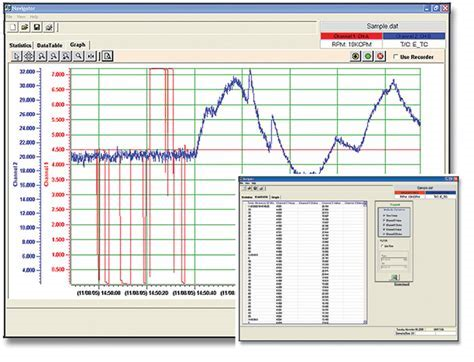The height and width of the screenshot is (362, 474).
Task: Toggle the filter checkbox in the small window
Action: (382, 246)
